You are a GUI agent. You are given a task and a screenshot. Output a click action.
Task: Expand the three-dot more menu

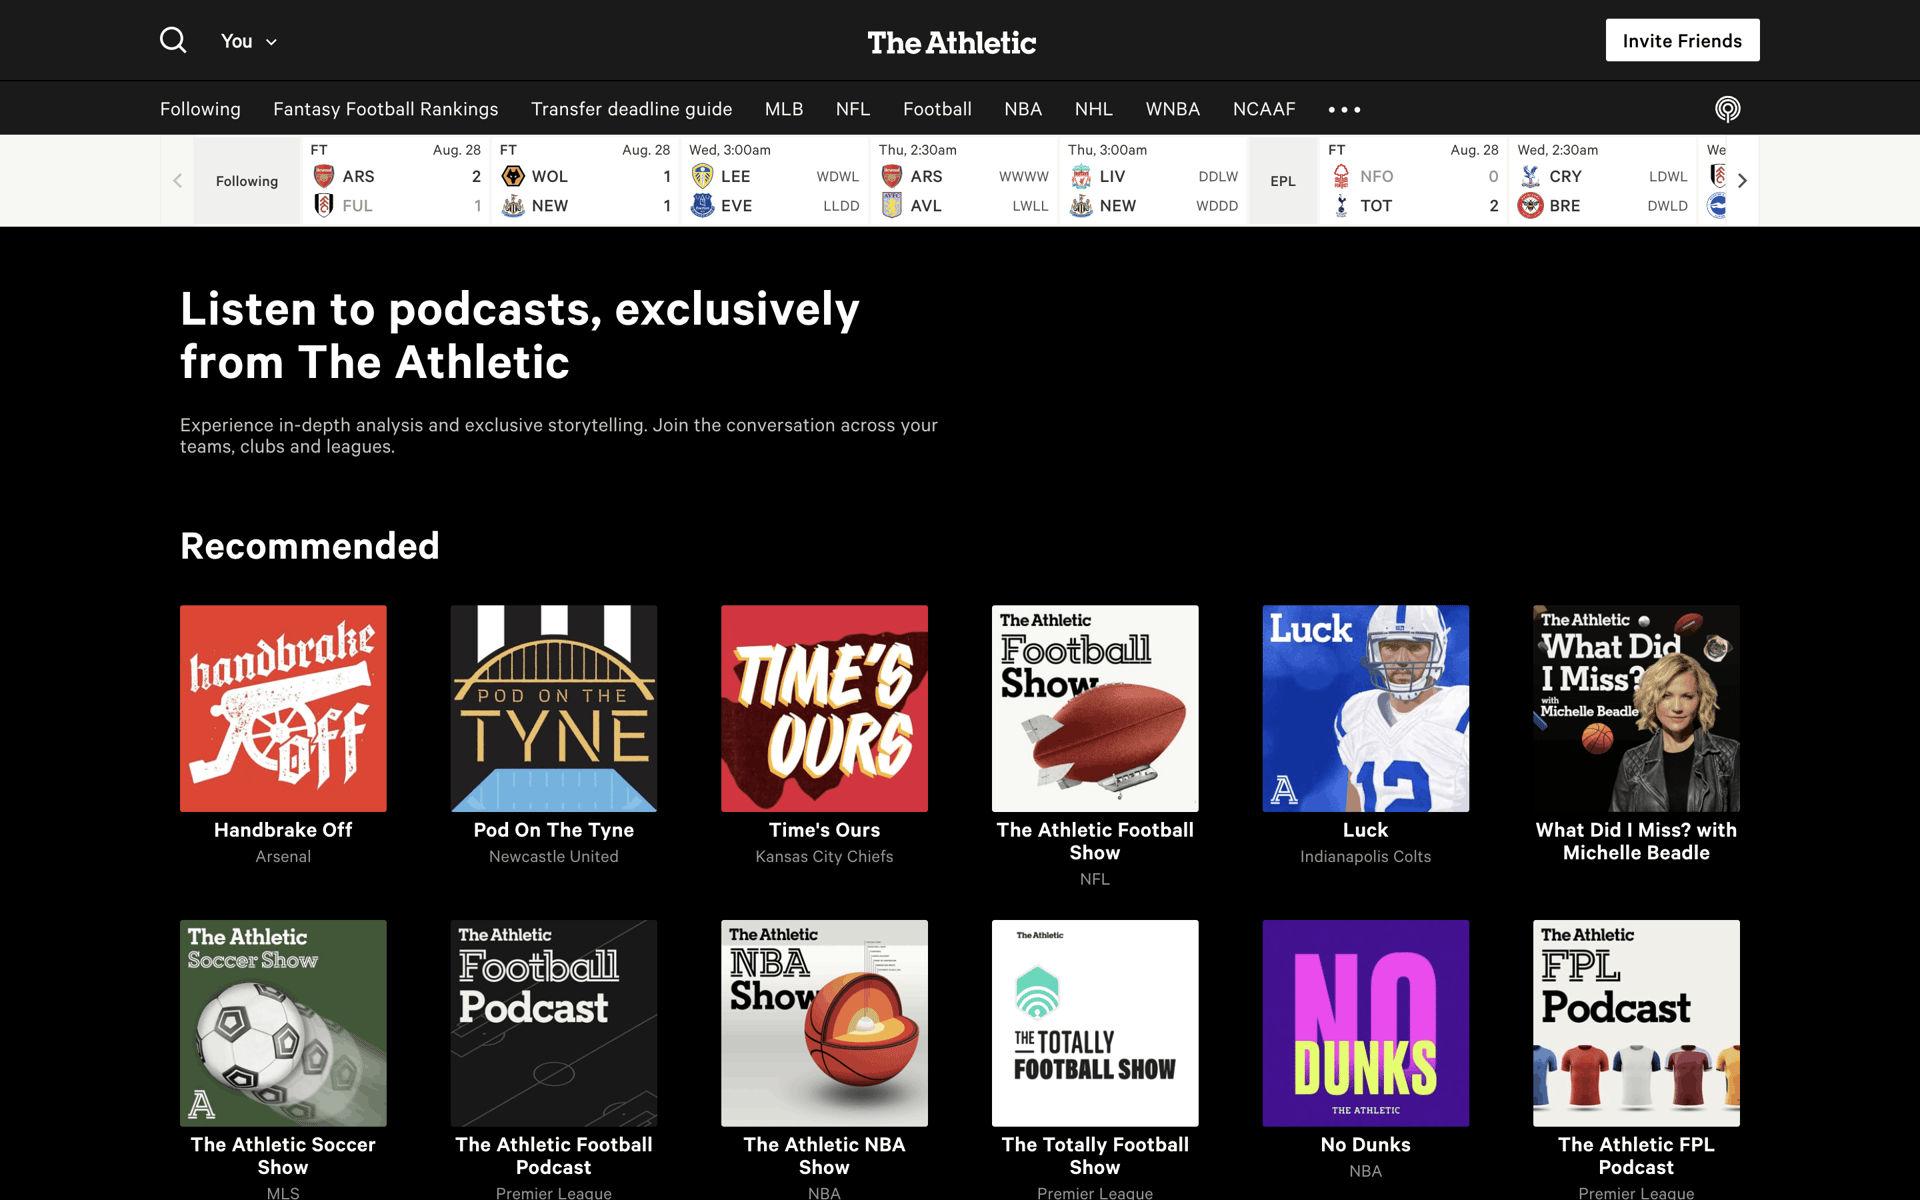click(x=1344, y=109)
